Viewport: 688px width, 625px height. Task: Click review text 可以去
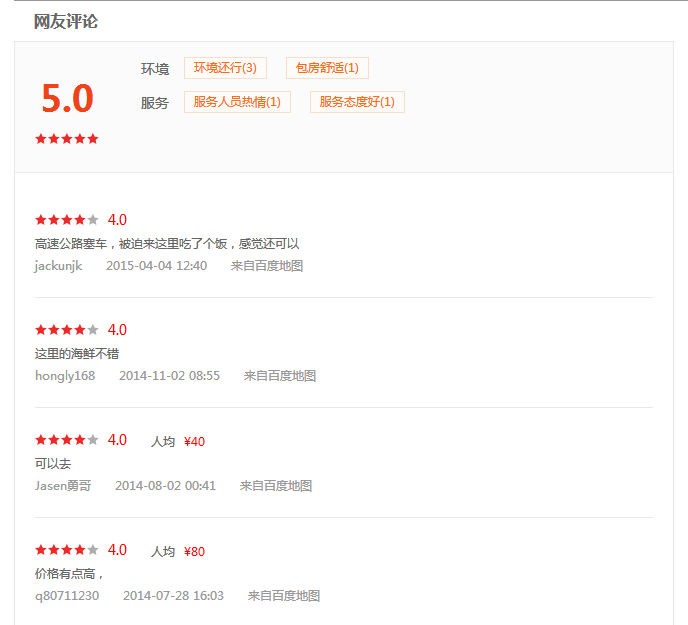(x=53, y=464)
